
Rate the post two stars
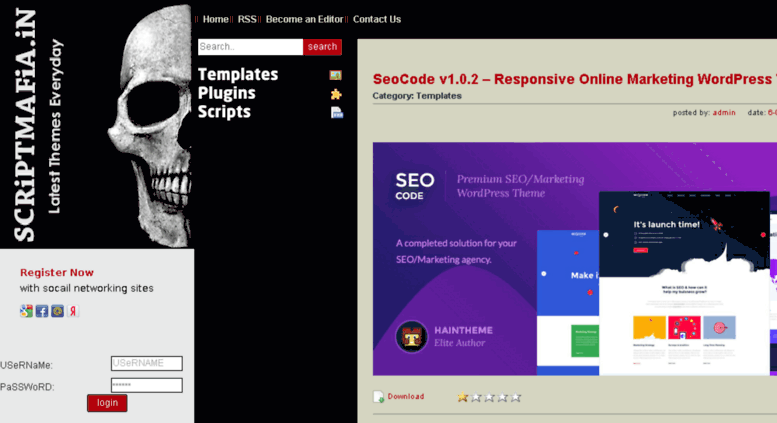[x=476, y=397]
